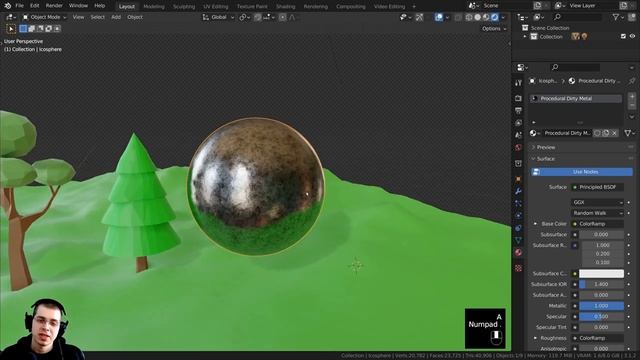Open the Object Data green triangle tab

518,240
